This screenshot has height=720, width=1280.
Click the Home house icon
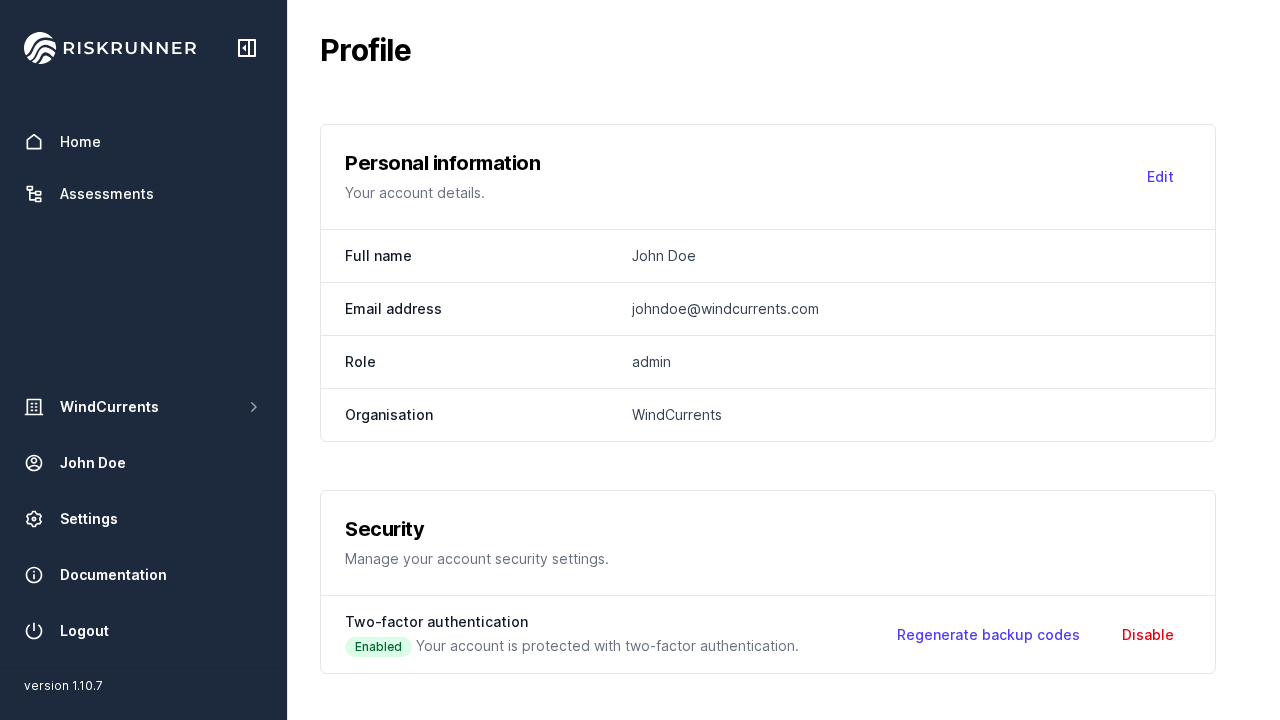[34, 142]
